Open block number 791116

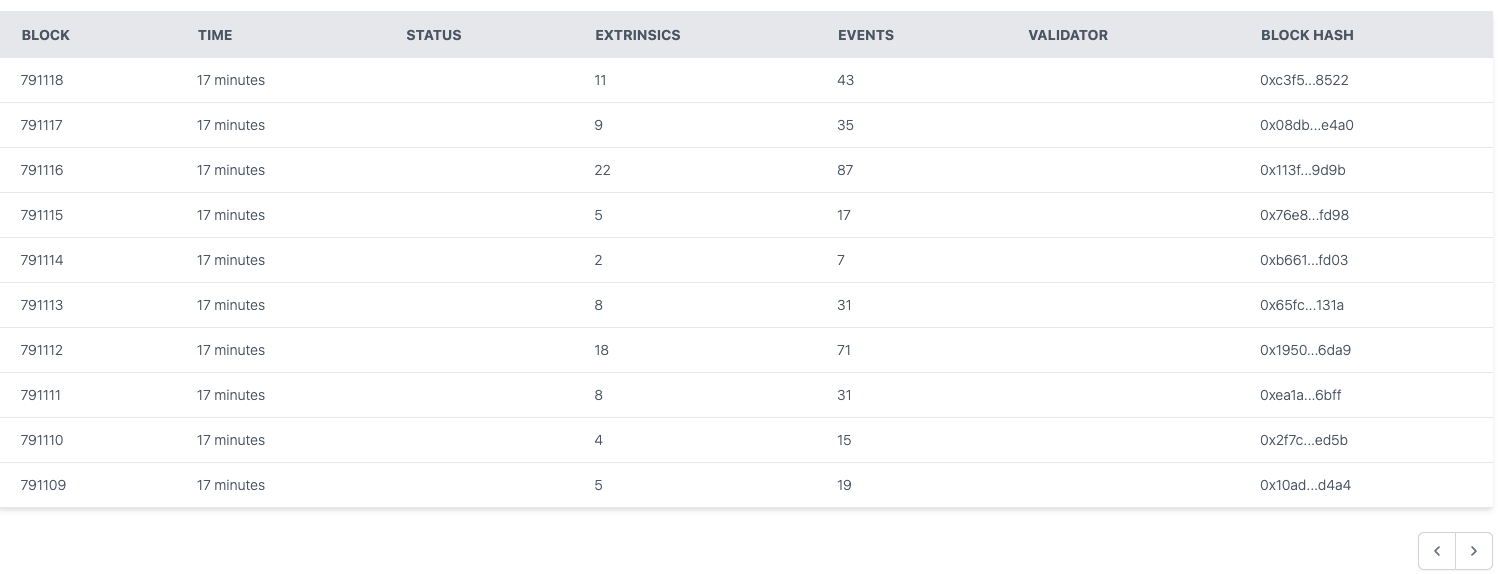click(x=42, y=170)
